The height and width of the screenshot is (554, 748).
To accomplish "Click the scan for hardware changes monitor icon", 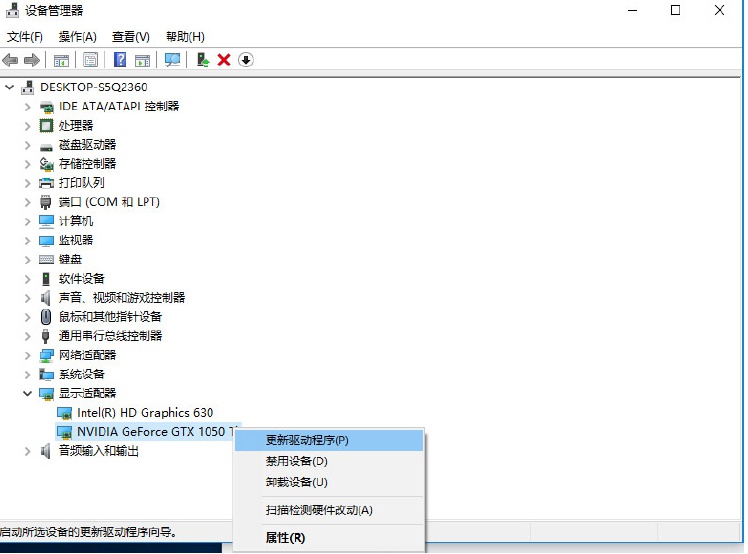I will pyautogui.click(x=172, y=60).
